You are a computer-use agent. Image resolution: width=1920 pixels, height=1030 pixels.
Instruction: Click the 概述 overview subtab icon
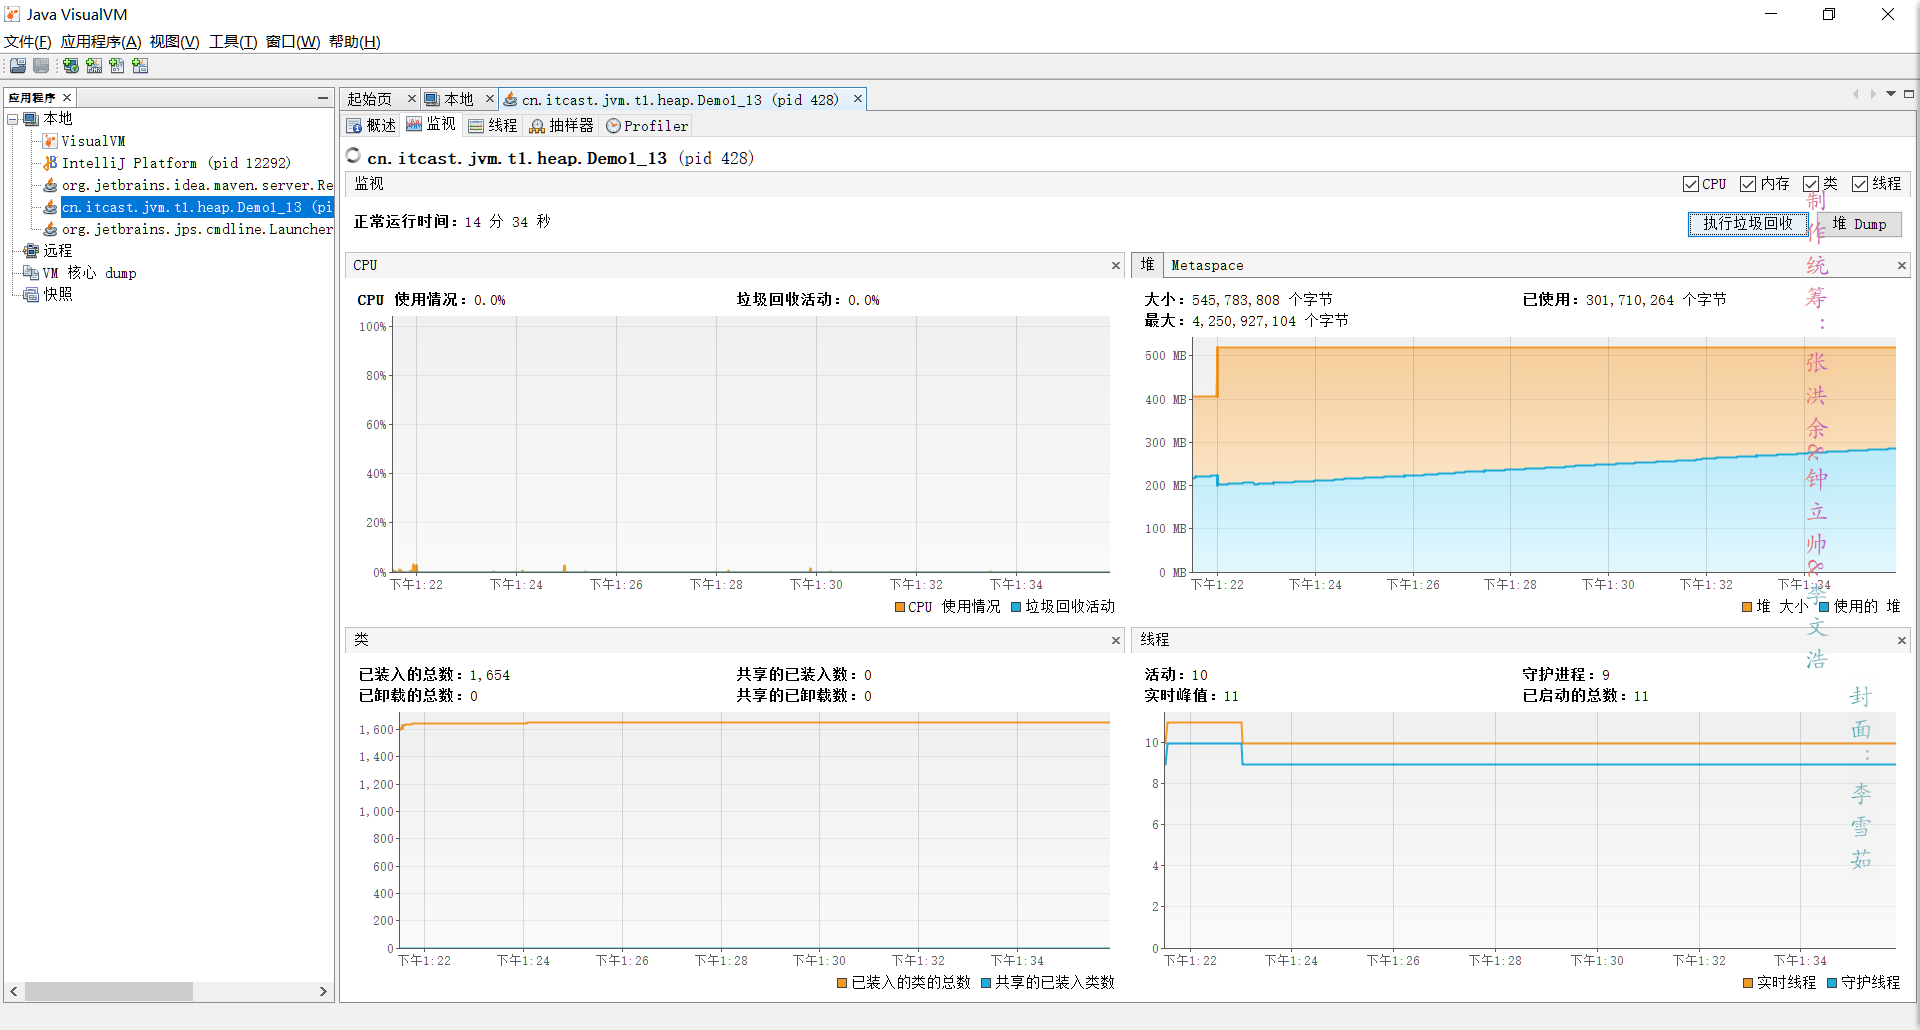354,126
